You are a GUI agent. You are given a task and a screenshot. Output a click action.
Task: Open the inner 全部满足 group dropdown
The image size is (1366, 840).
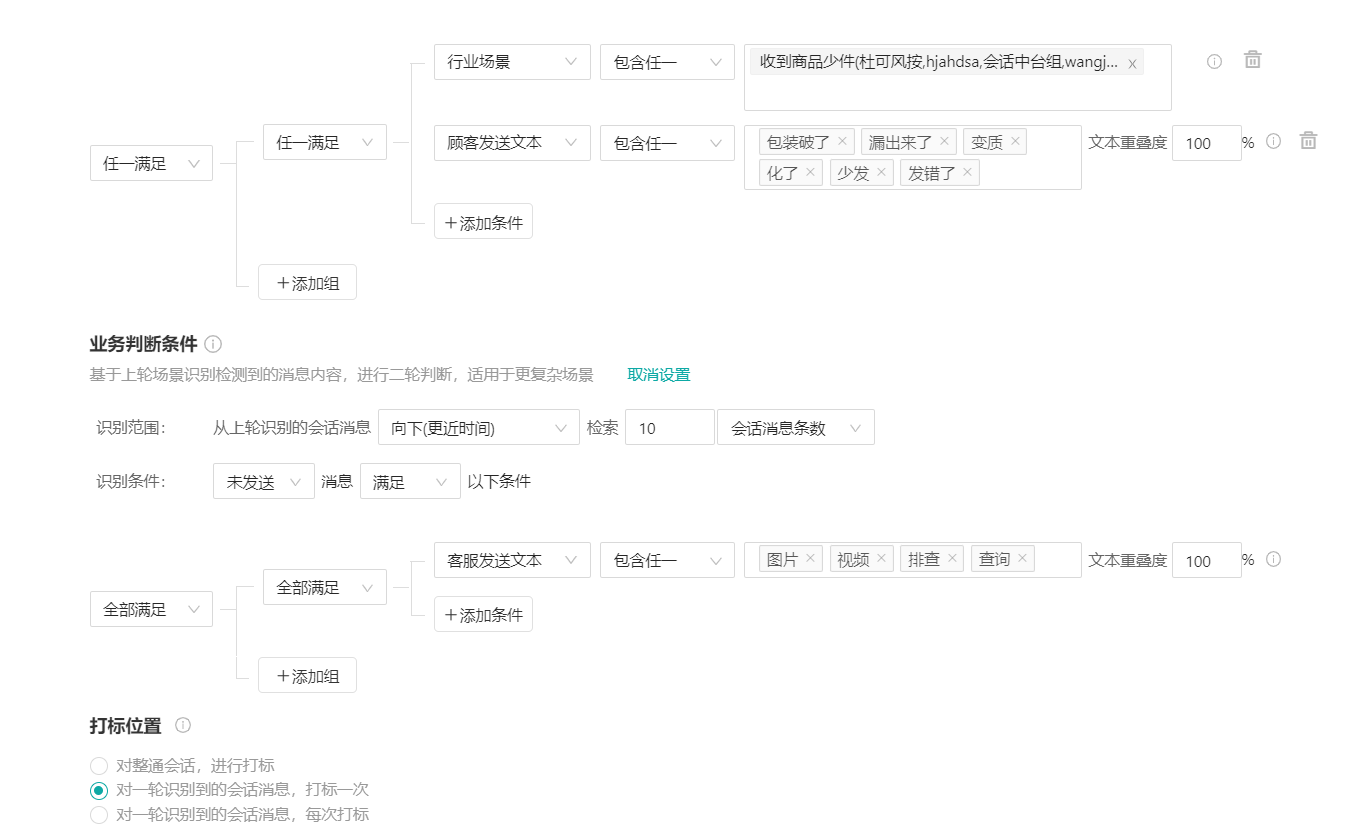pos(325,587)
